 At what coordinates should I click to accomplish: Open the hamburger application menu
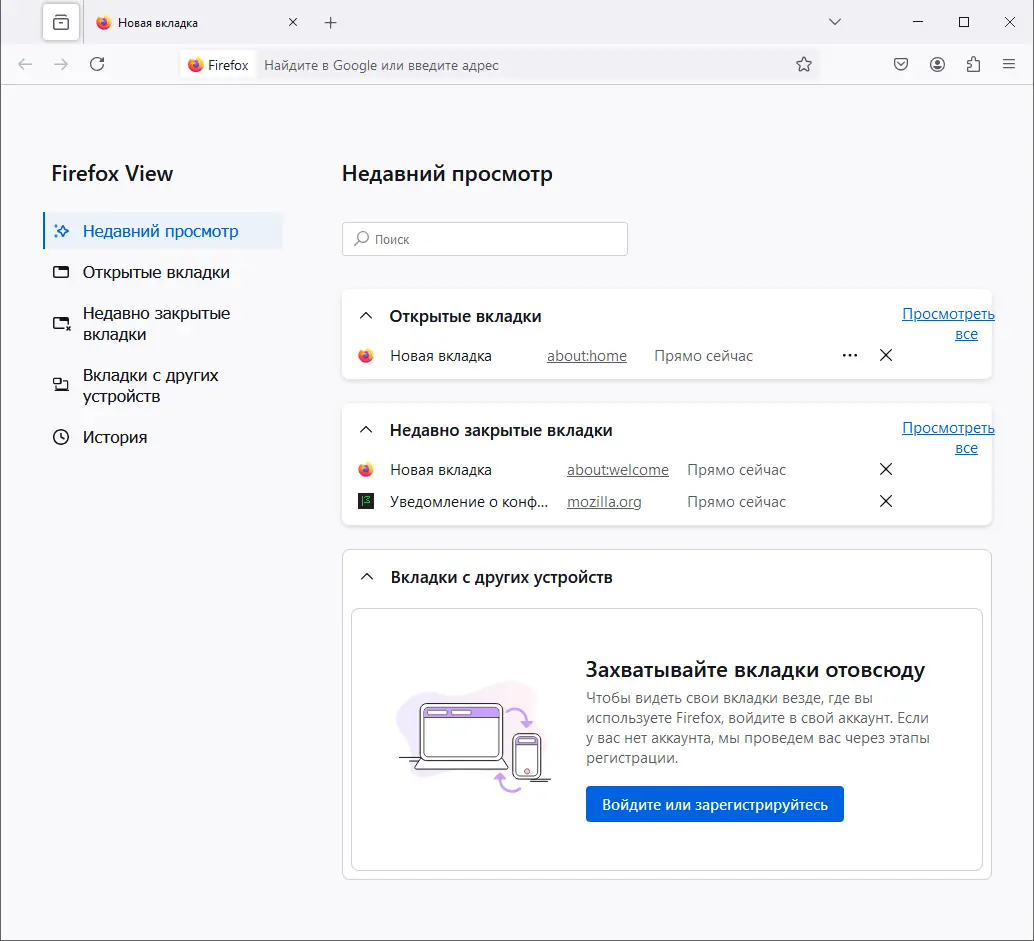tap(1009, 65)
